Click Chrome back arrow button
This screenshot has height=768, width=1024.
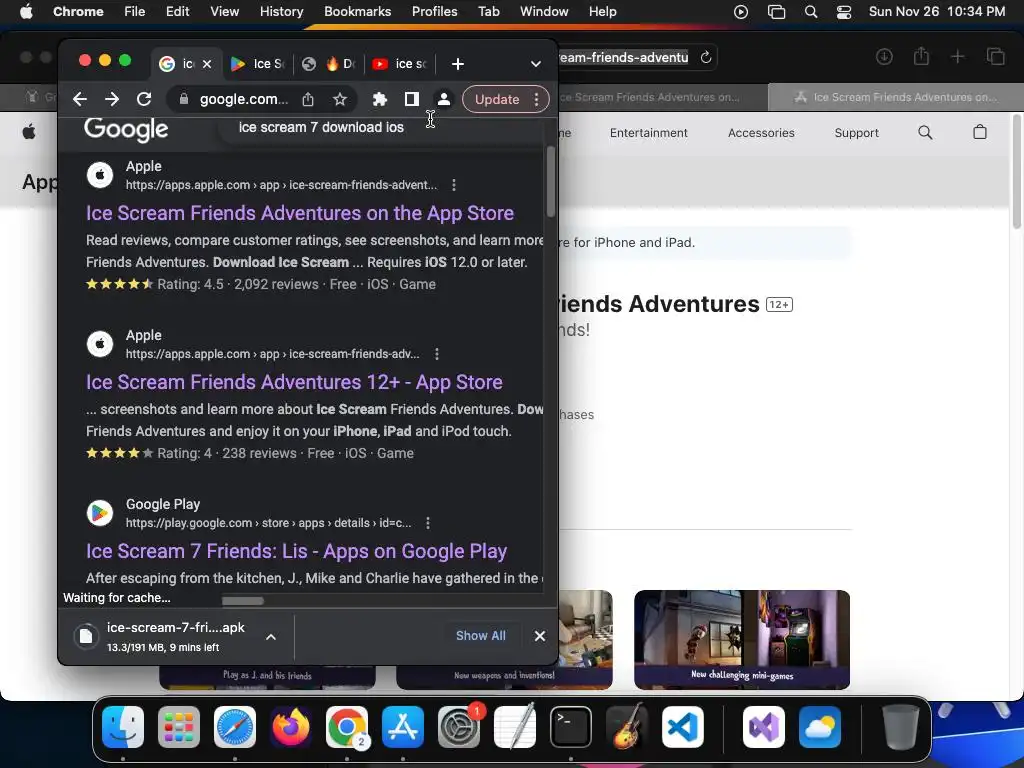(x=80, y=99)
